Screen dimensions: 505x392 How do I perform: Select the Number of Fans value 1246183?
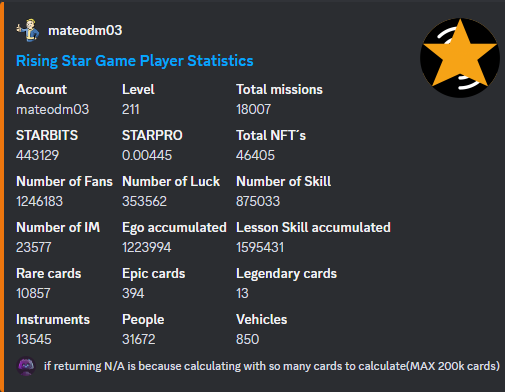[39, 201]
